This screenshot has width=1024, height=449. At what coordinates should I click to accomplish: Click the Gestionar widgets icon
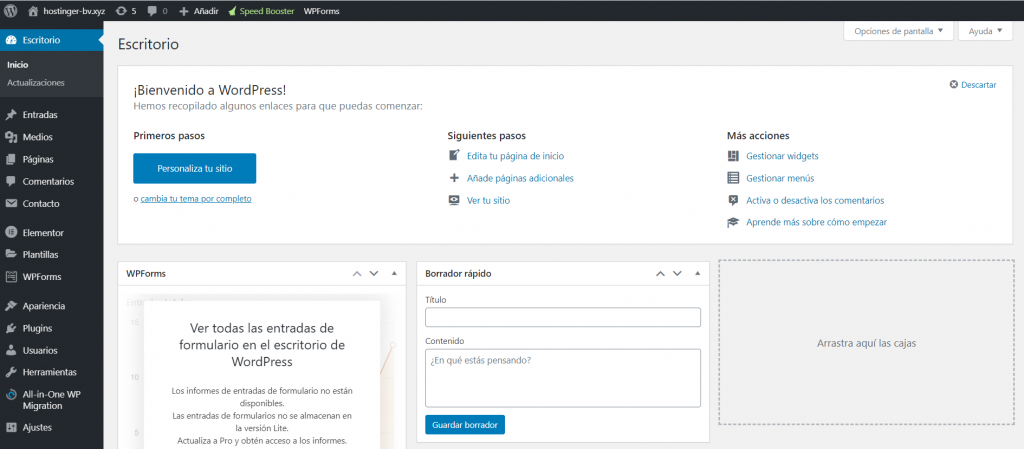tap(733, 156)
